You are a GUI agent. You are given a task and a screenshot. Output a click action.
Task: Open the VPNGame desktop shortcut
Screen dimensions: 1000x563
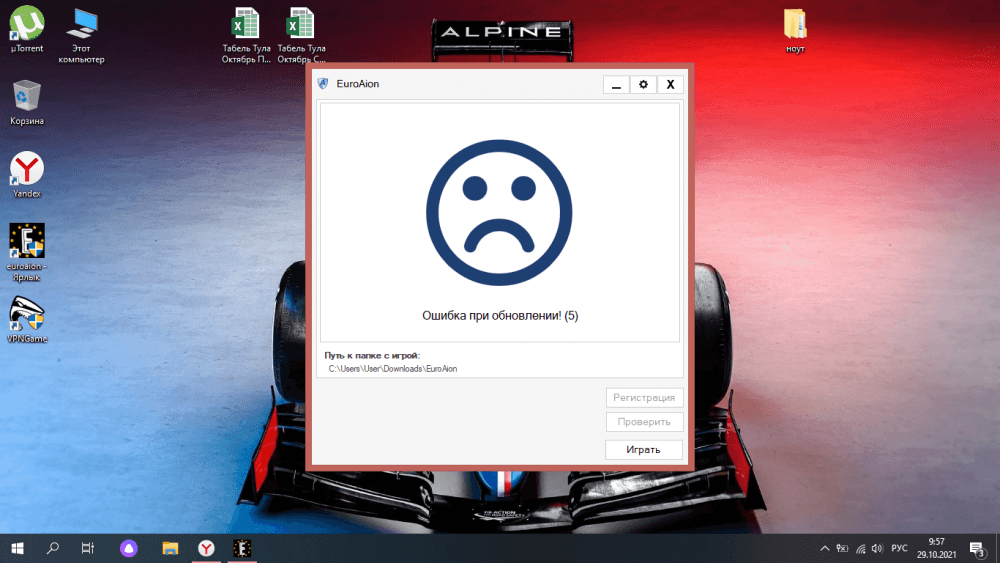tap(27, 314)
